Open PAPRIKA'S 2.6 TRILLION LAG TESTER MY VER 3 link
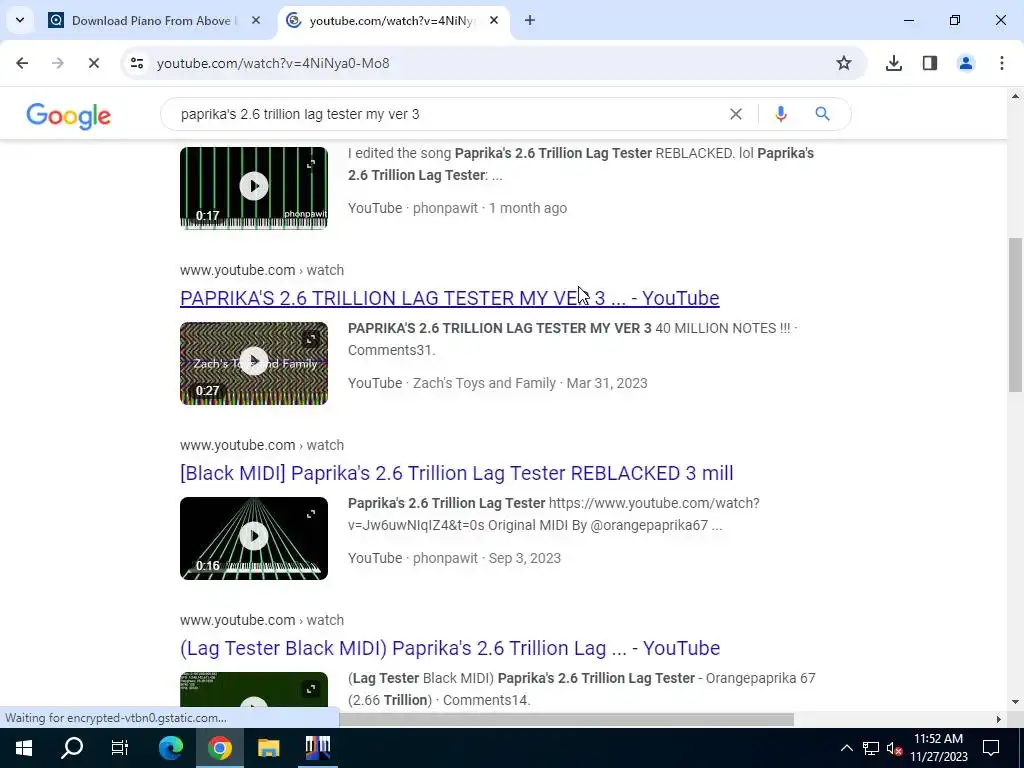This screenshot has height=768, width=1024. pyautogui.click(x=449, y=298)
